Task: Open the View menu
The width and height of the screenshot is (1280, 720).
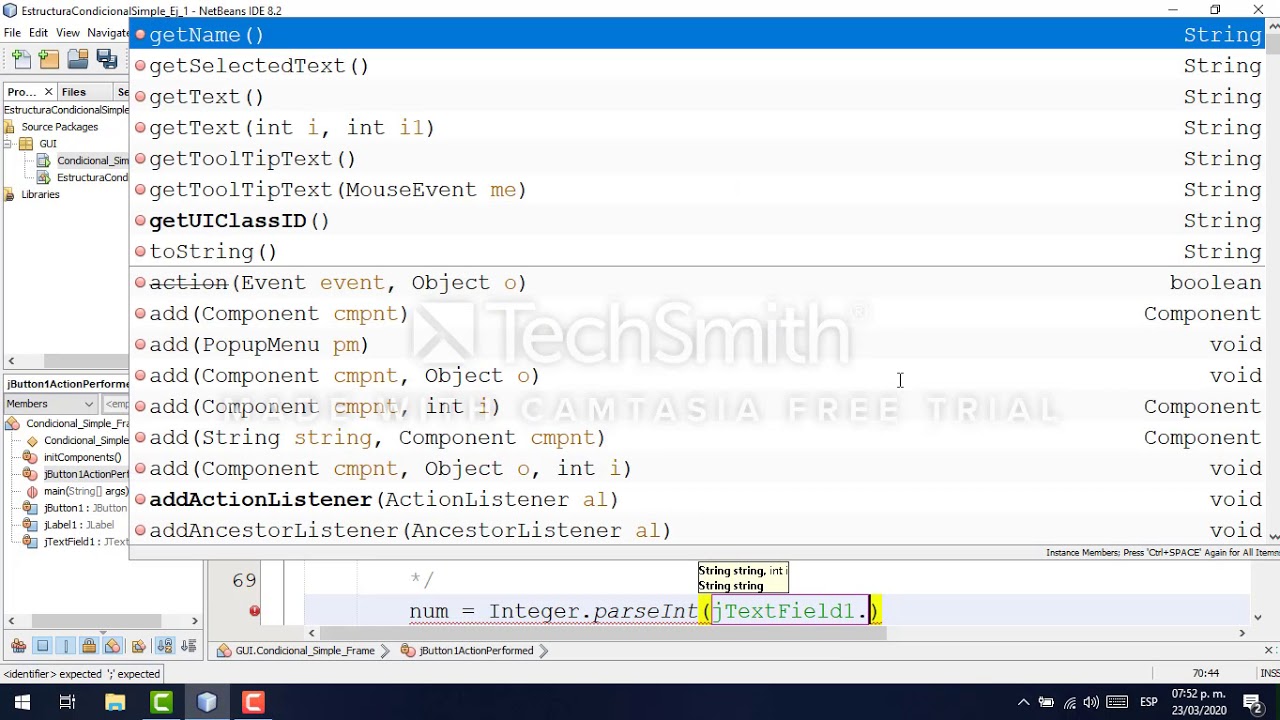Action: [x=68, y=33]
